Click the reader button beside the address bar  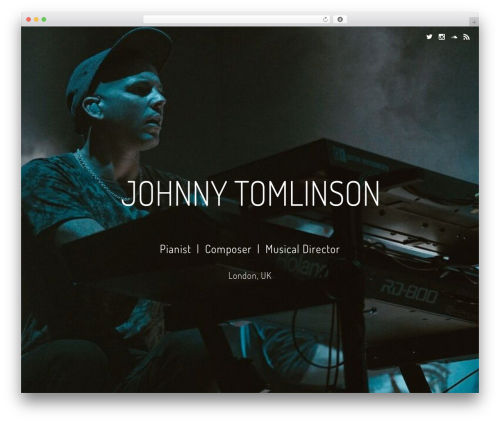click(340, 19)
